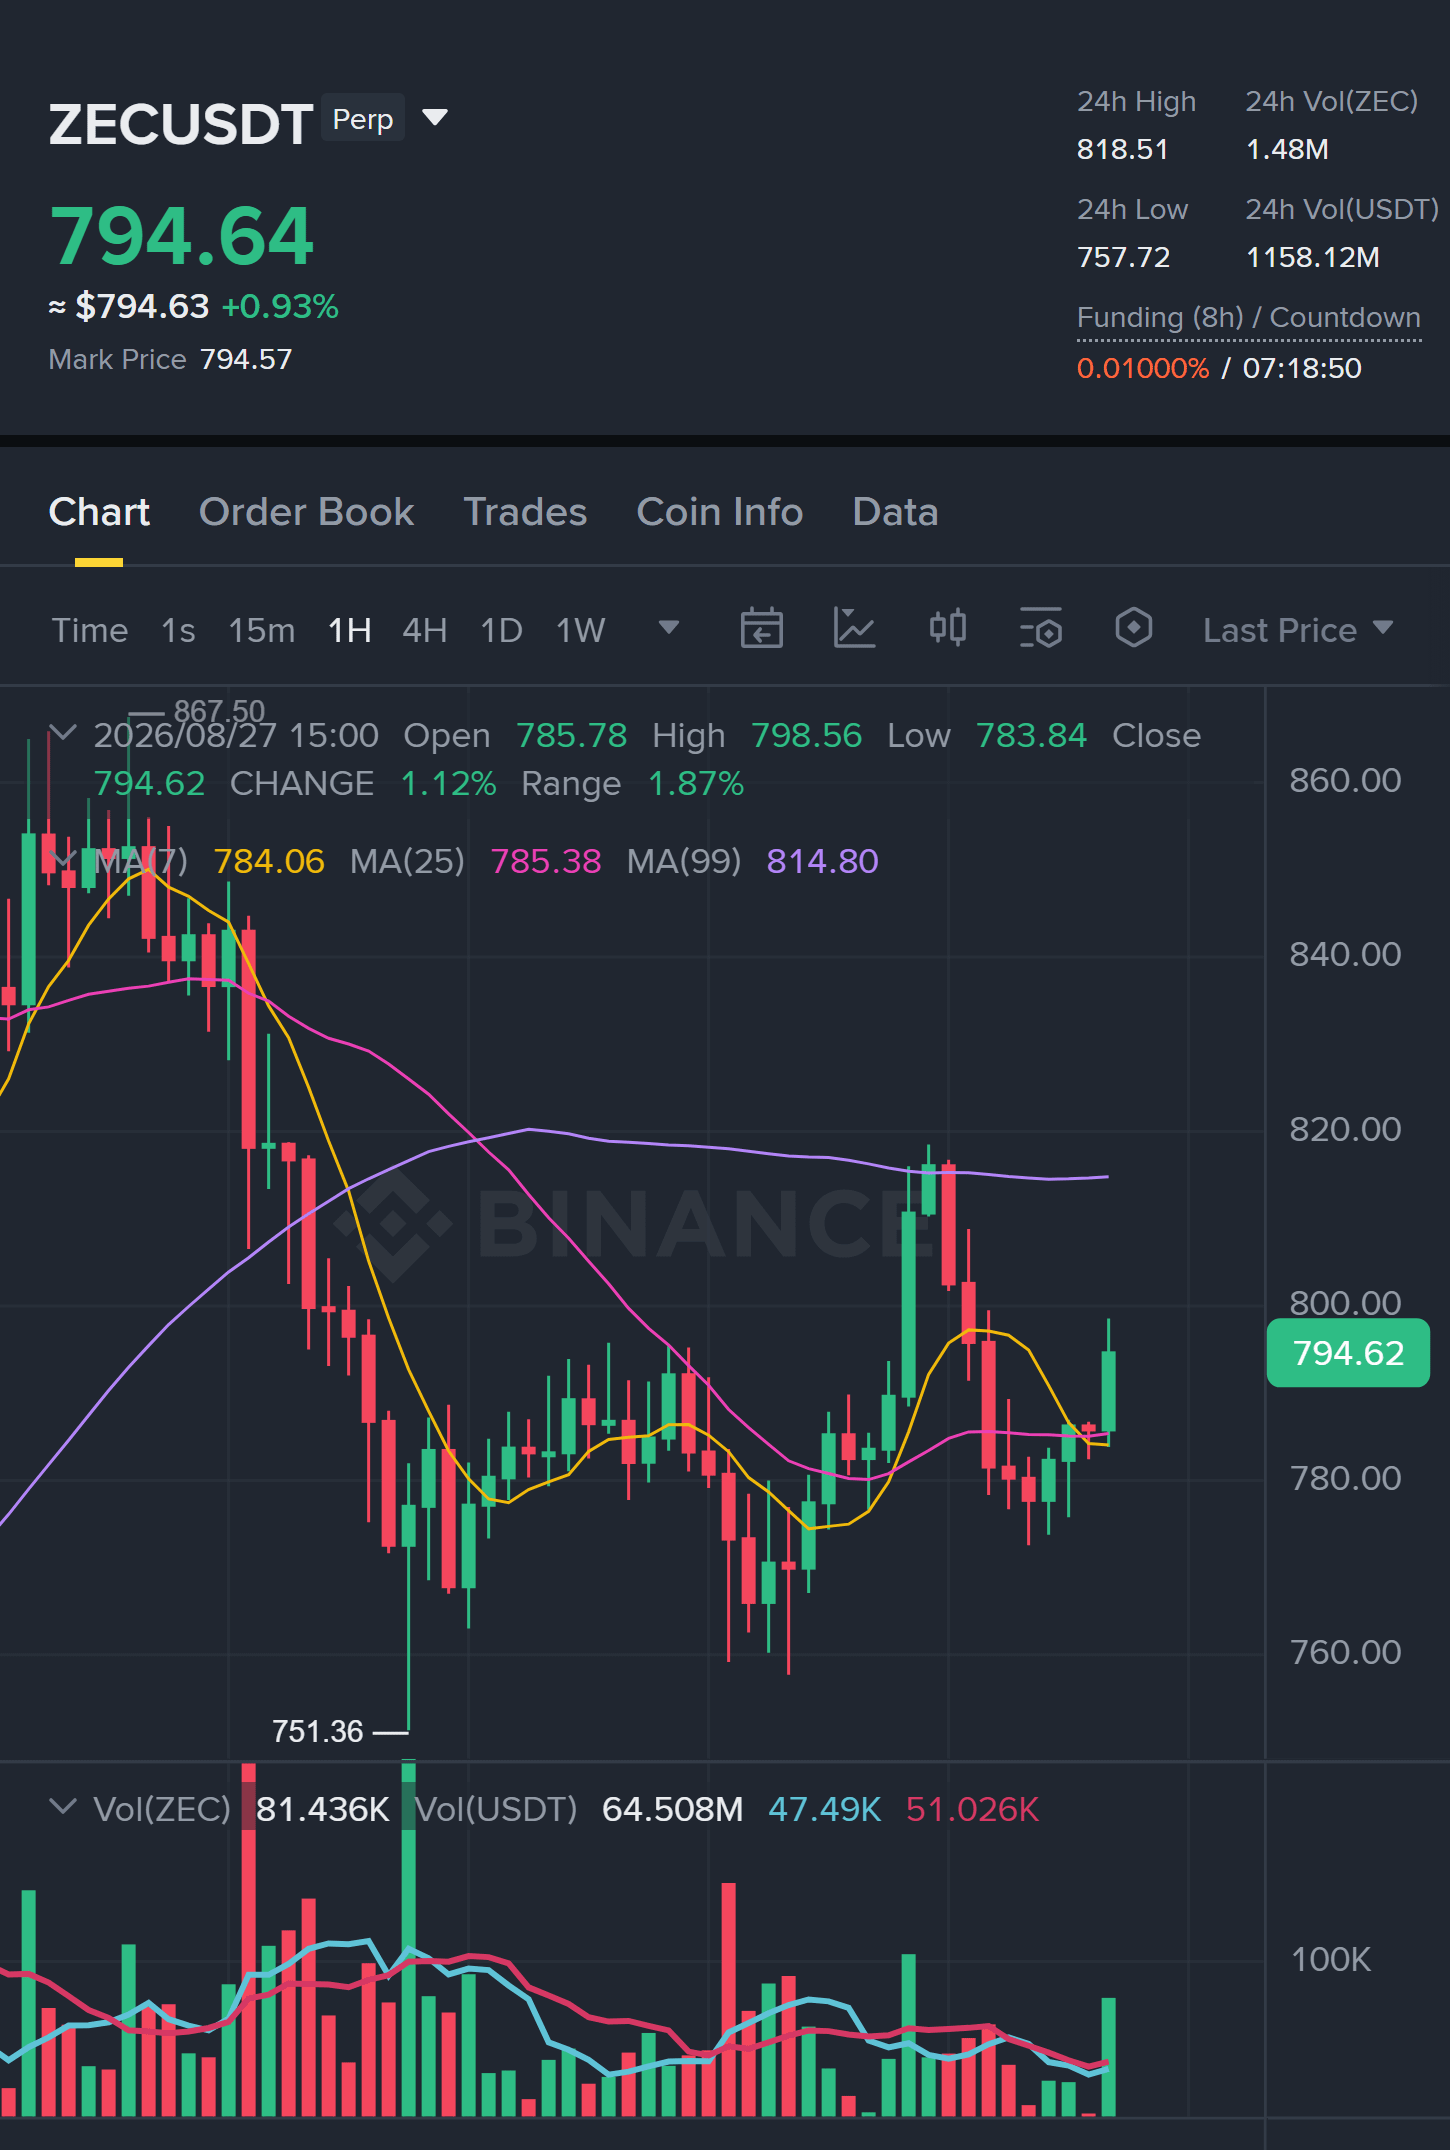Click the Funding (8h) / Countdown link

coord(1248,318)
